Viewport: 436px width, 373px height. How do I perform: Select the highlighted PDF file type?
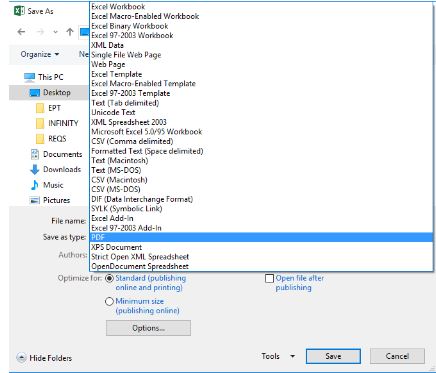click(262, 238)
